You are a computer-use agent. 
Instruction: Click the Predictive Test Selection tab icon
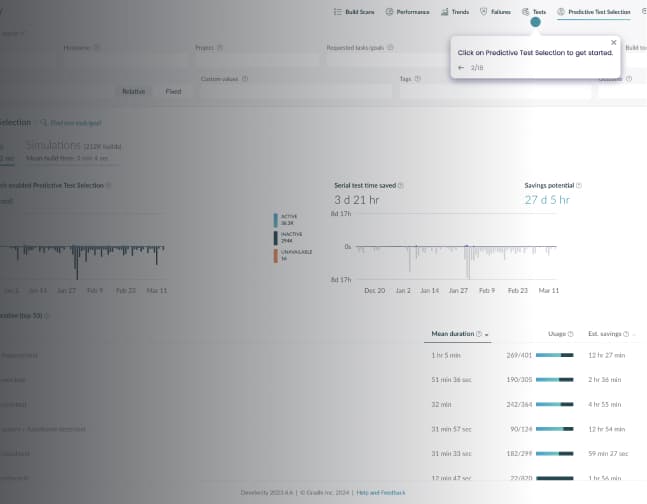tap(561, 12)
